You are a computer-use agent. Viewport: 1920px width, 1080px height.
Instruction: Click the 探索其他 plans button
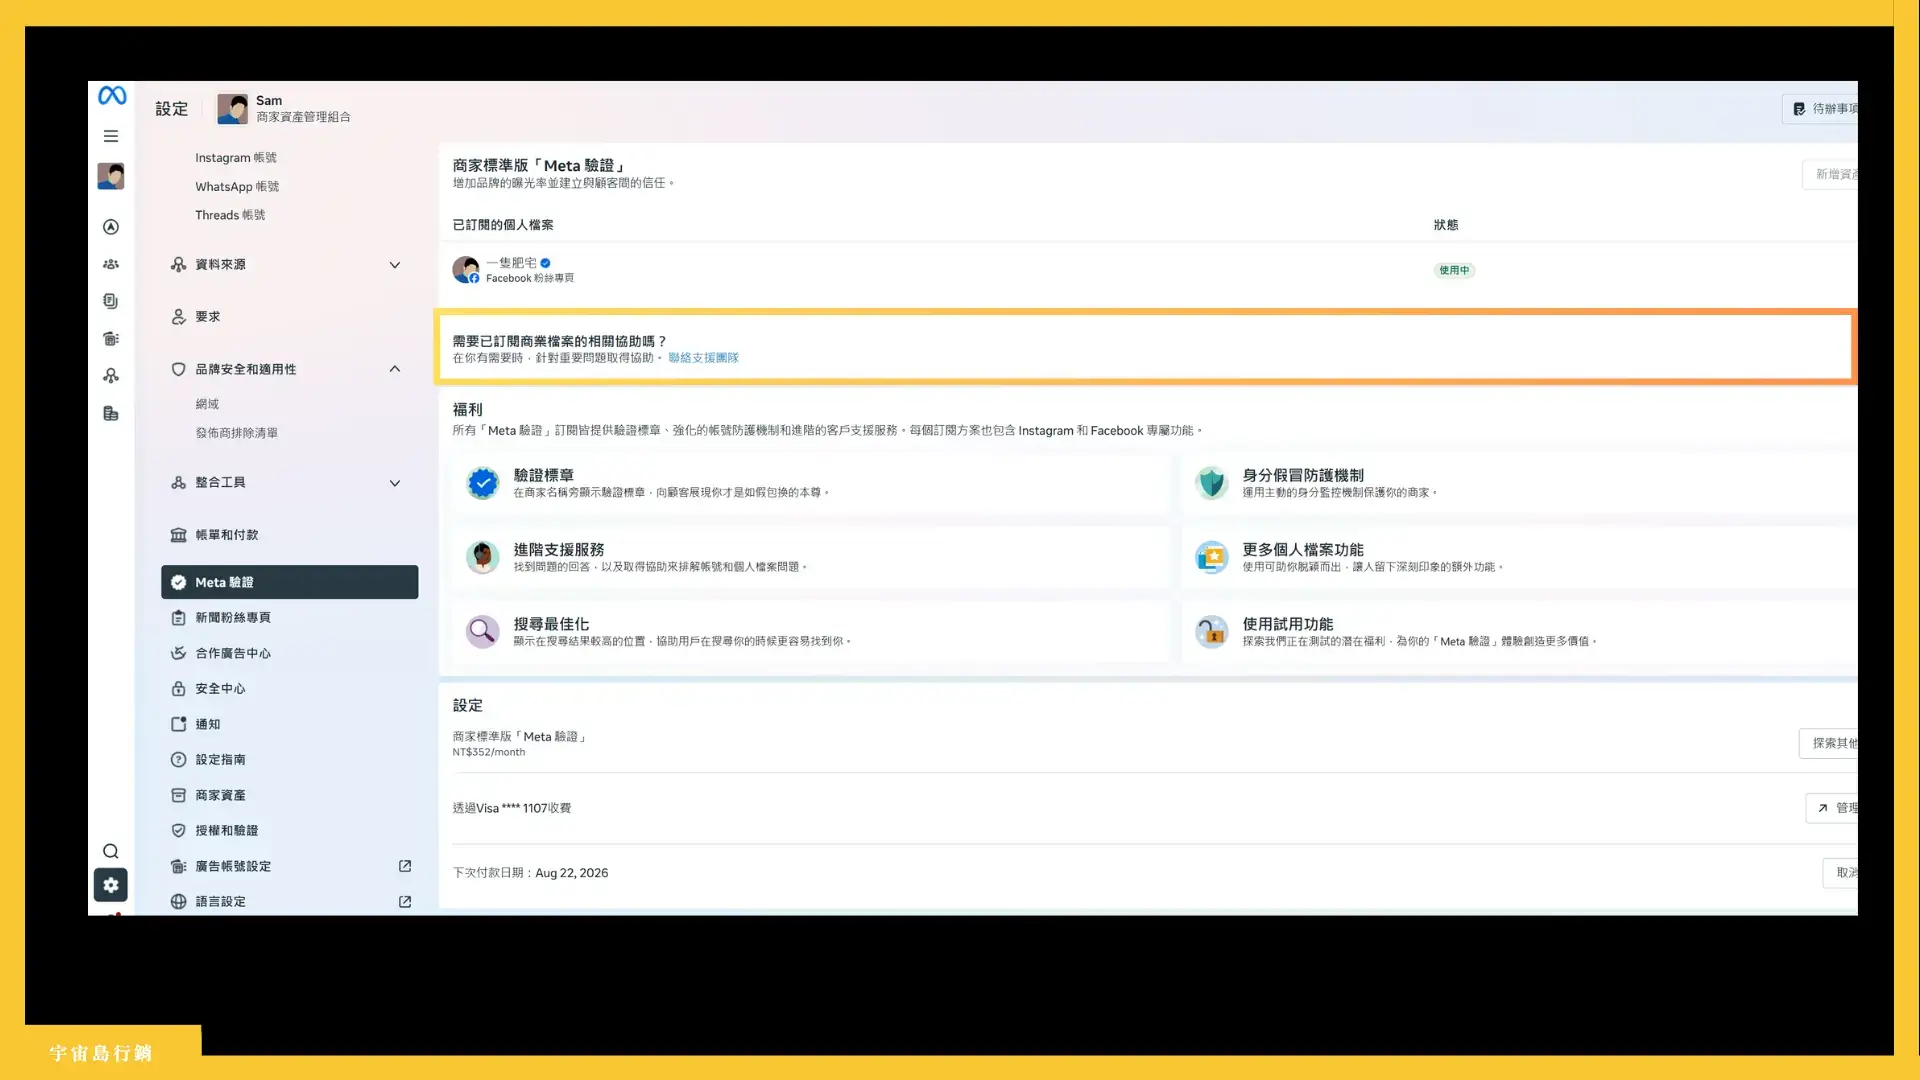tap(1828, 743)
